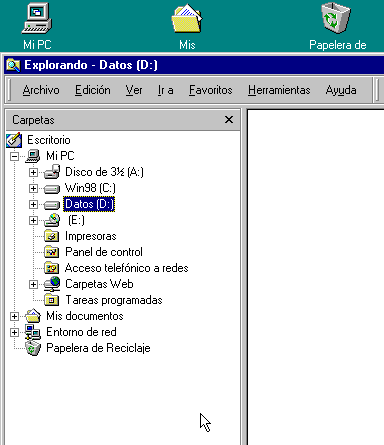Select the Carpetas Web label
This screenshot has width=384, height=445.
pos(99,284)
